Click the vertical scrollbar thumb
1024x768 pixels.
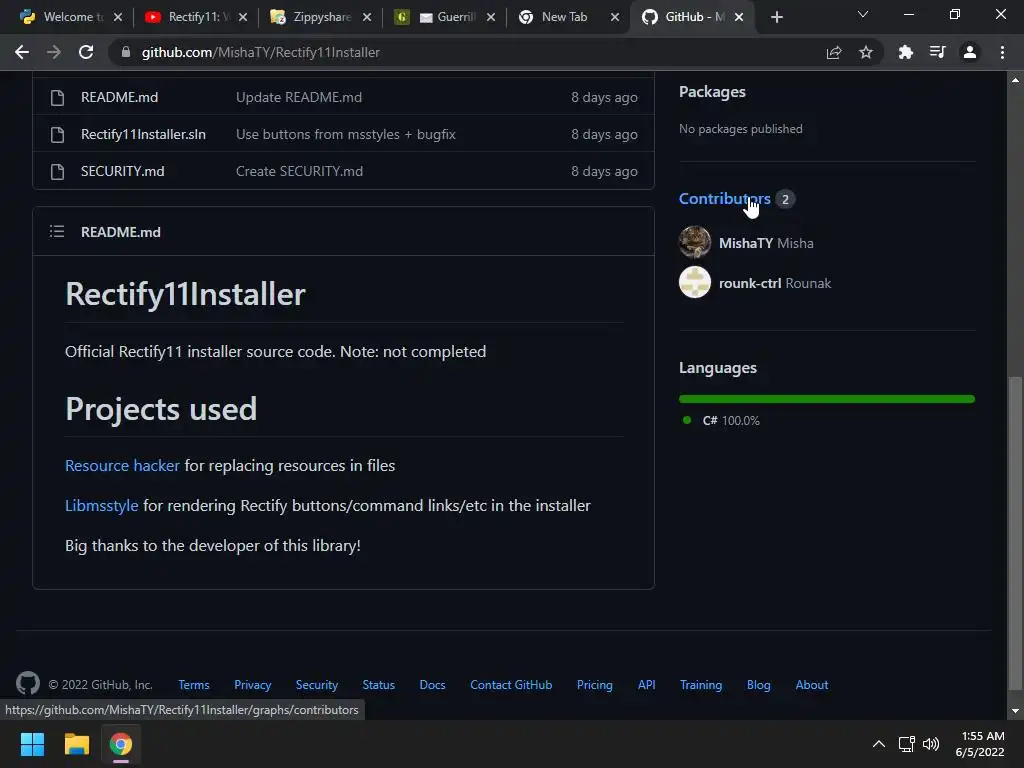1015,532
